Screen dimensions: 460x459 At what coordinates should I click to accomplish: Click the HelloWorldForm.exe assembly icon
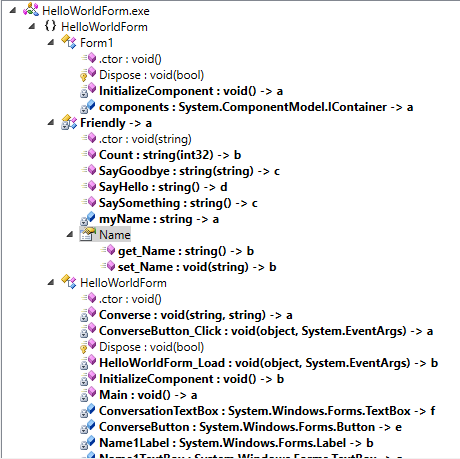tap(31, 10)
